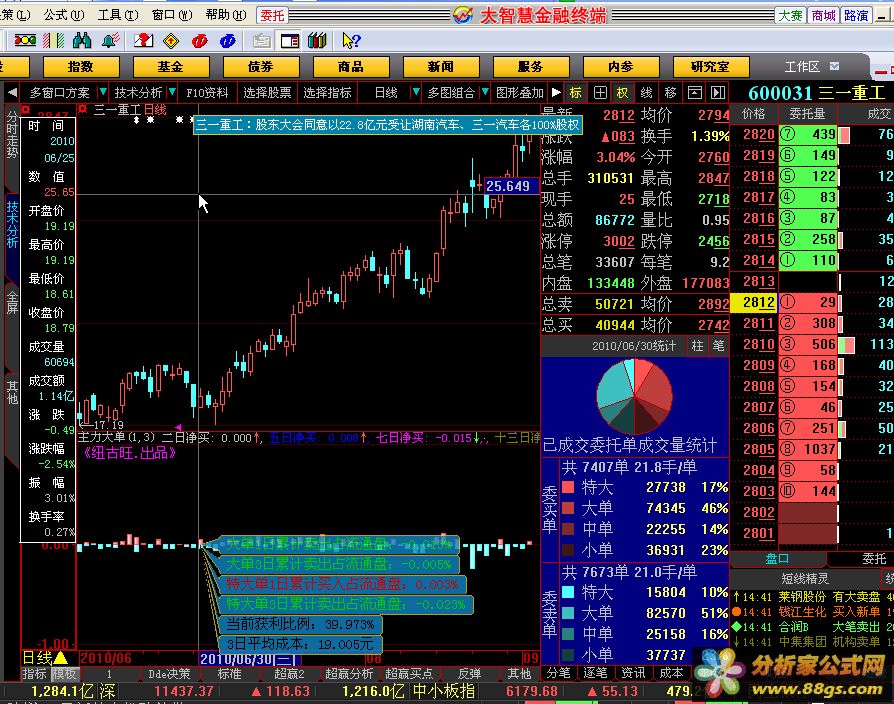
Task: Select the 商品 category tab
Action: click(351, 67)
